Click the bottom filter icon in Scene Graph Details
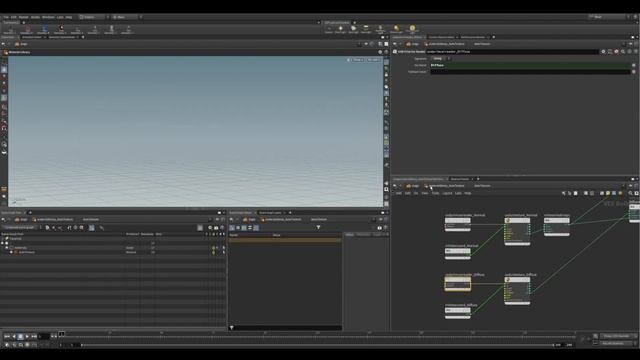The width and height of the screenshot is (640, 360). [x=231, y=327]
